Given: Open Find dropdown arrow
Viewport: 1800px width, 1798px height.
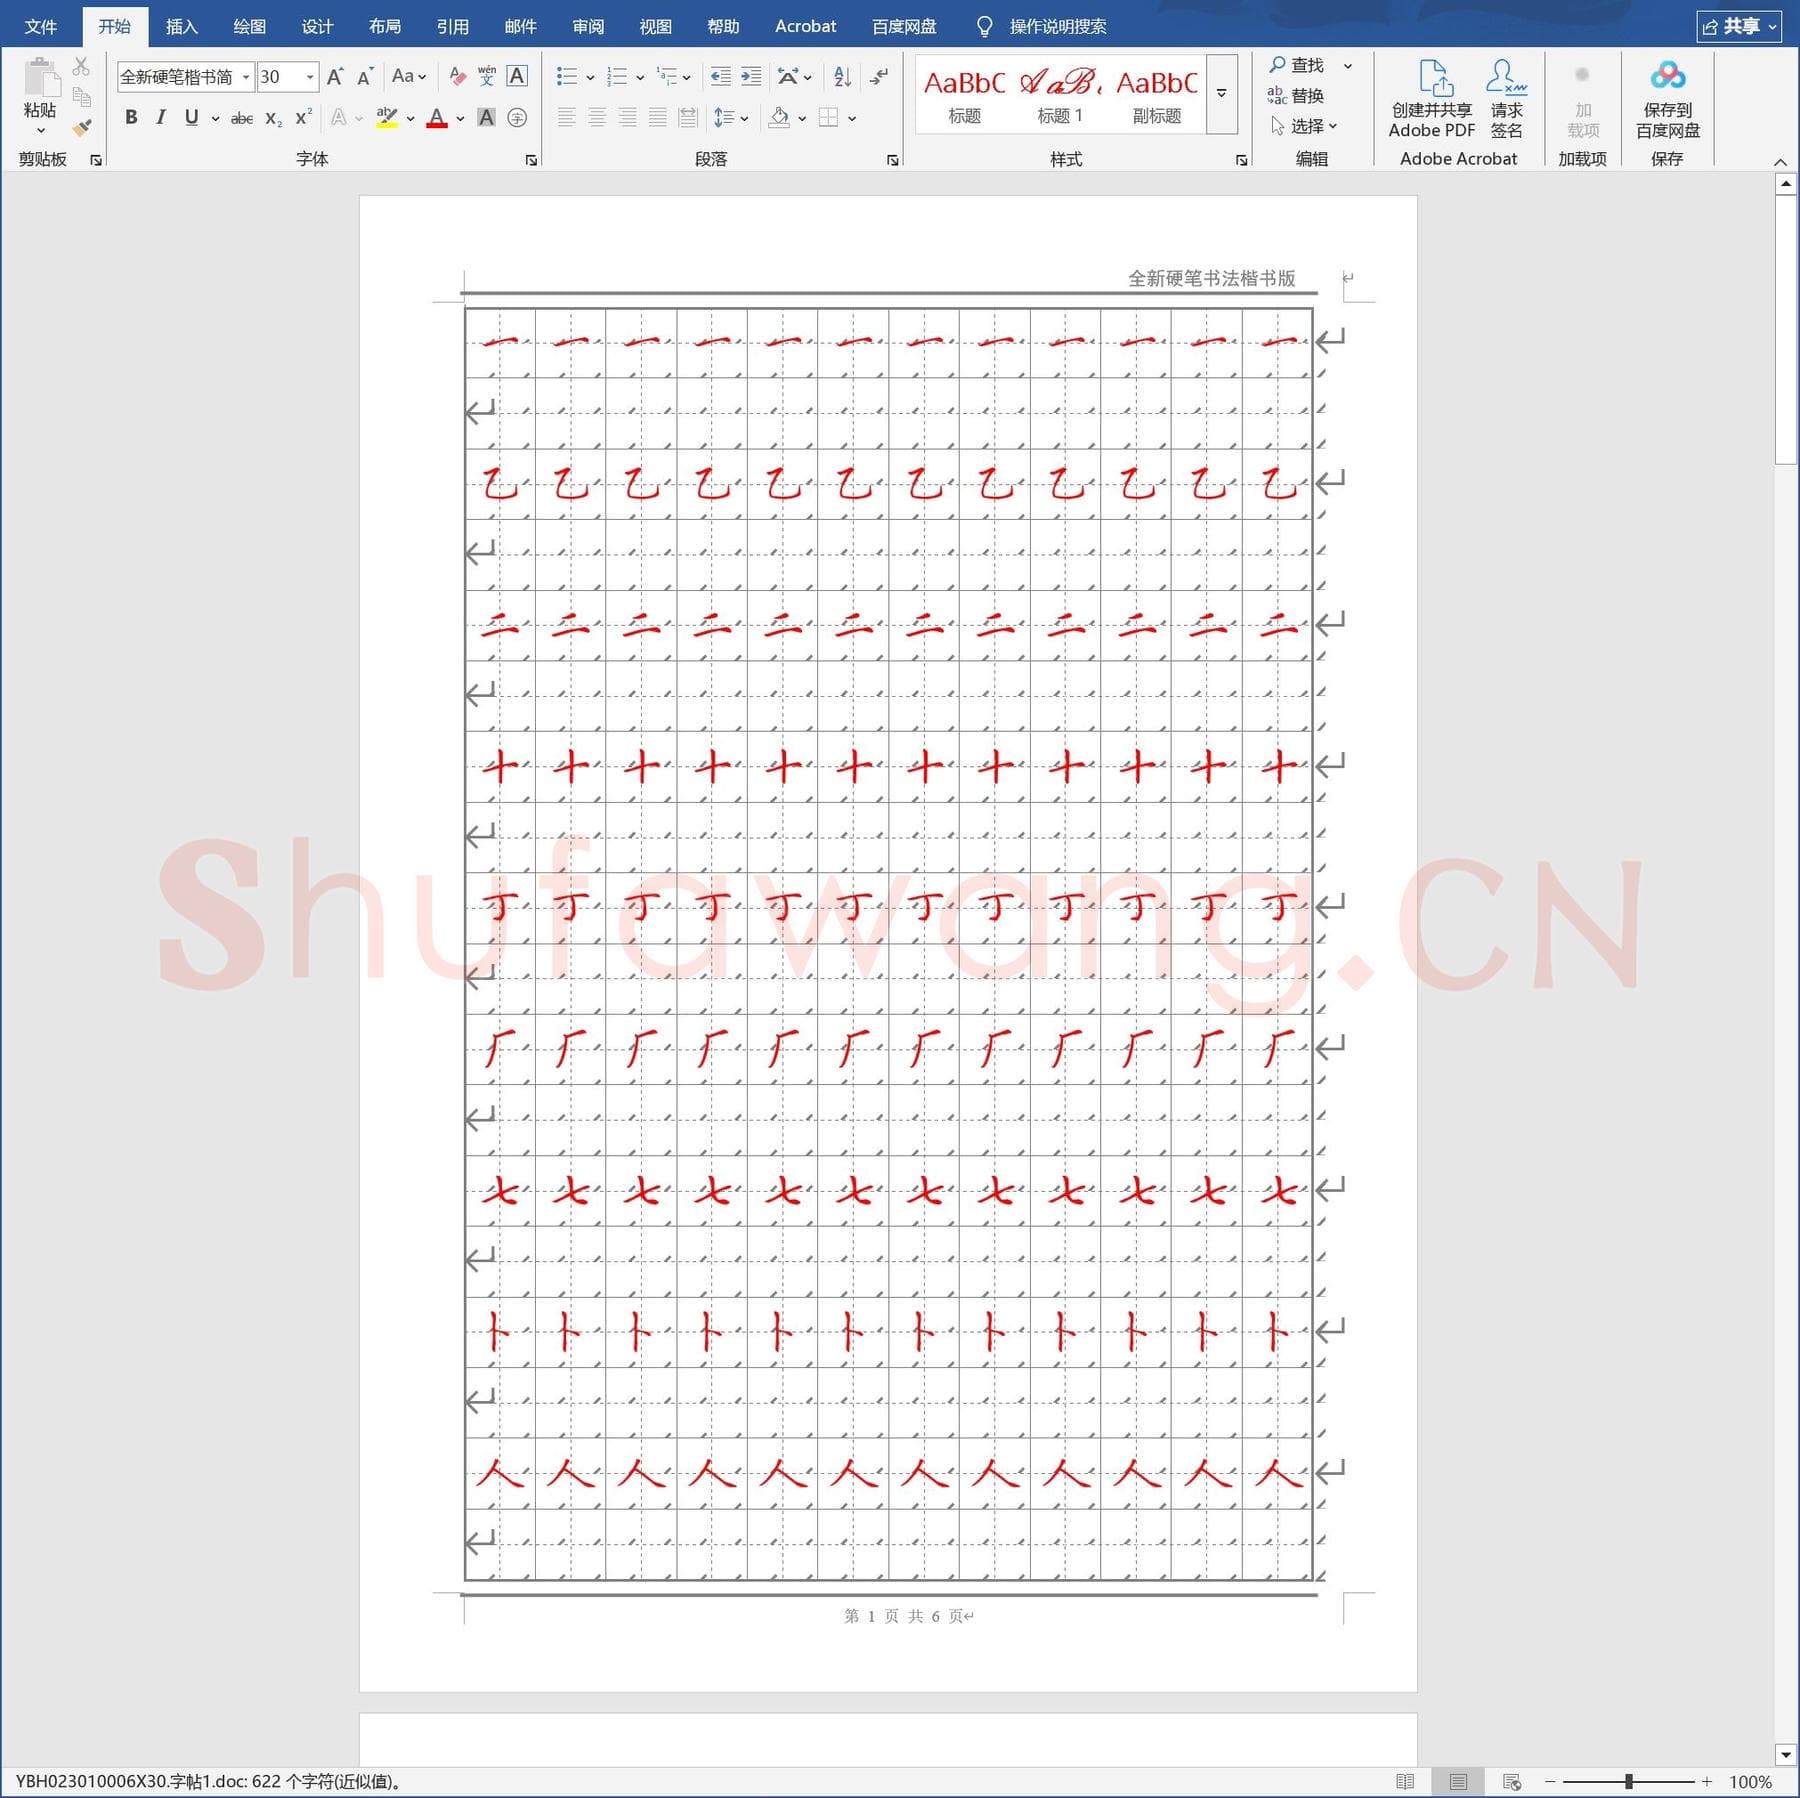Looking at the screenshot, I should [1347, 65].
